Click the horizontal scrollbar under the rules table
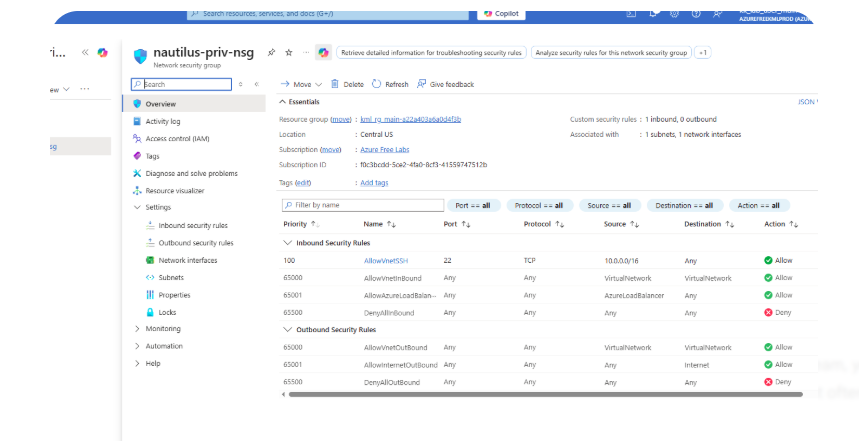 (x=546, y=394)
